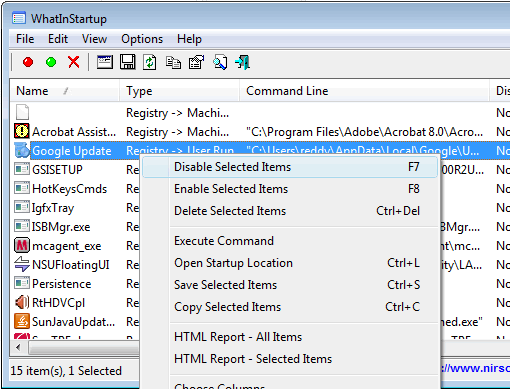This screenshot has height=389, width=510.
Task: Click the WhatInStartup title bar app icon
Action: [19, 18]
